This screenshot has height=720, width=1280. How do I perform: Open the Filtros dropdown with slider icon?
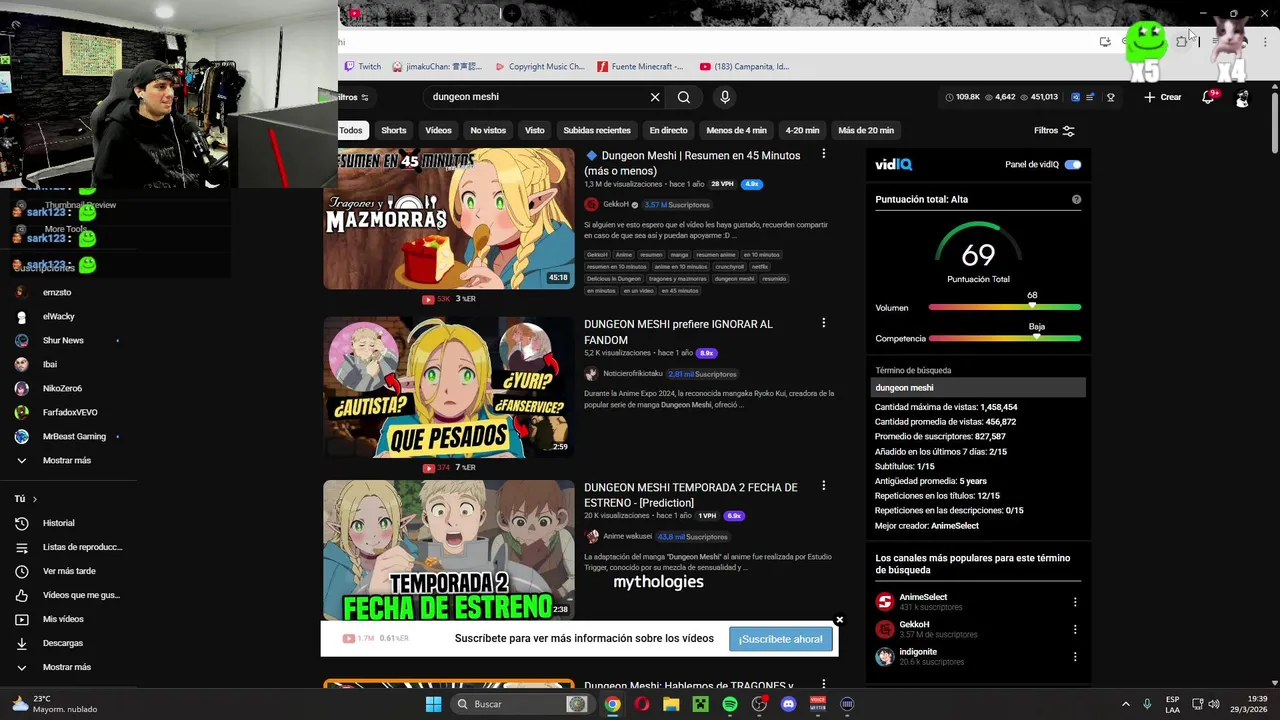(x=1054, y=130)
